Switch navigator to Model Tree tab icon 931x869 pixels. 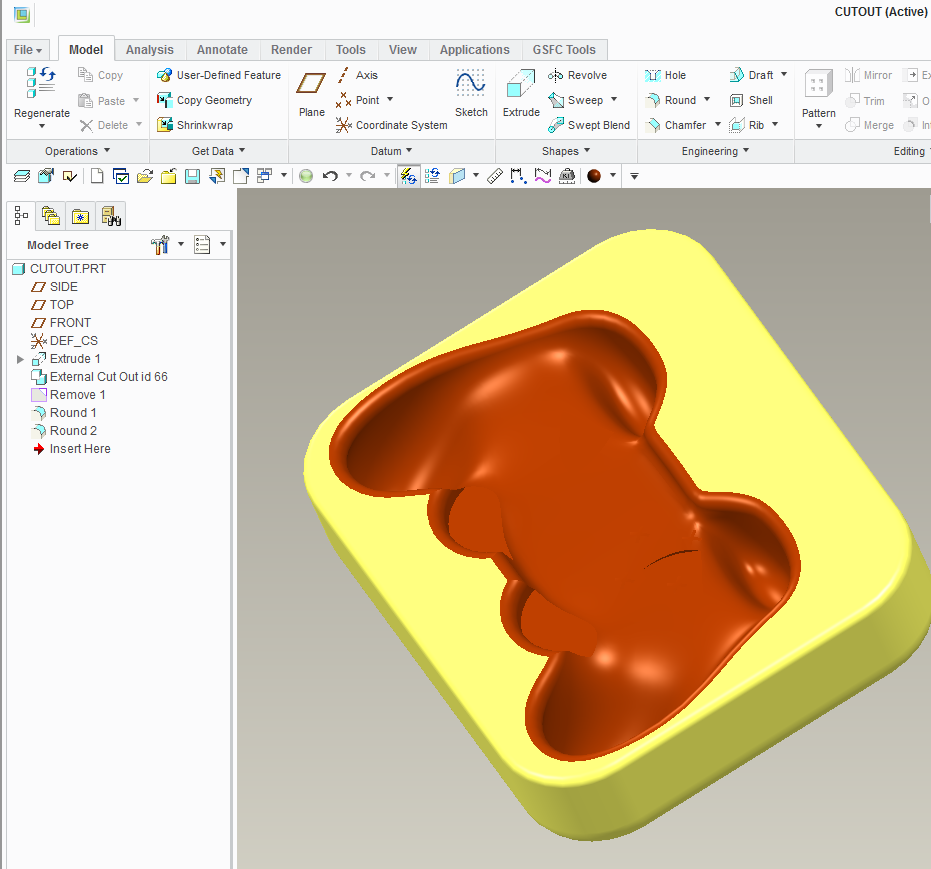21,216
